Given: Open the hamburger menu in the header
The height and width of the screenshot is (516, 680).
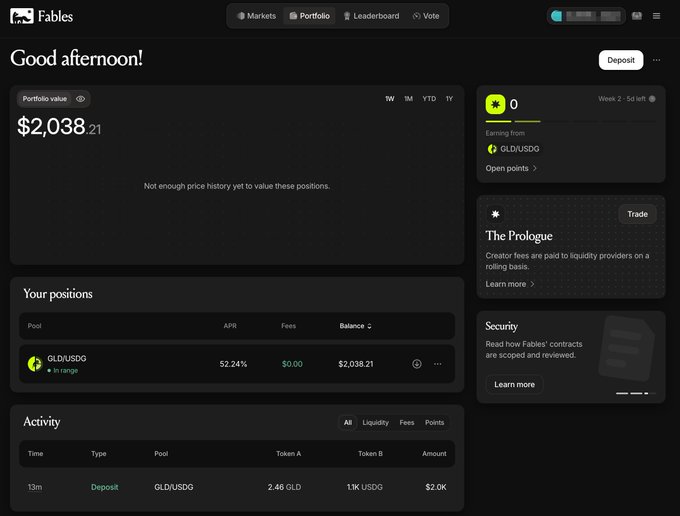Looking at the screenshot, I should (x=657, y=16).
